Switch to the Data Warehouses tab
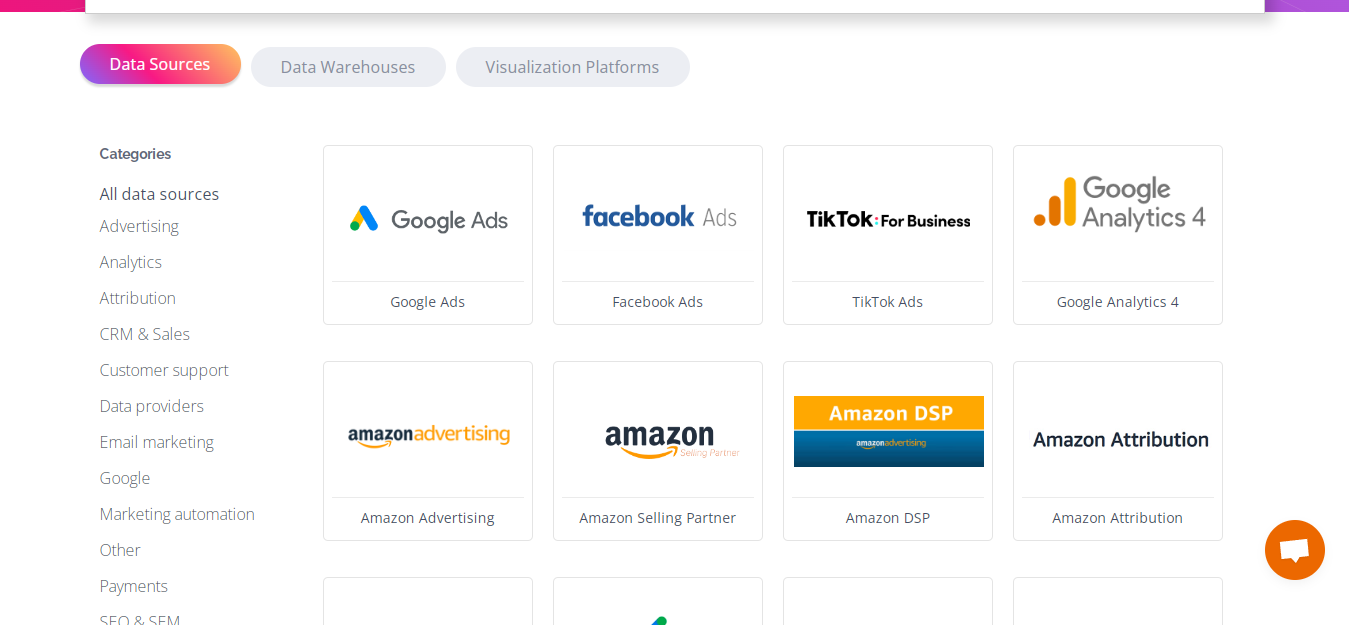This screenshot has width=1349, height=625. pos(348,67)
